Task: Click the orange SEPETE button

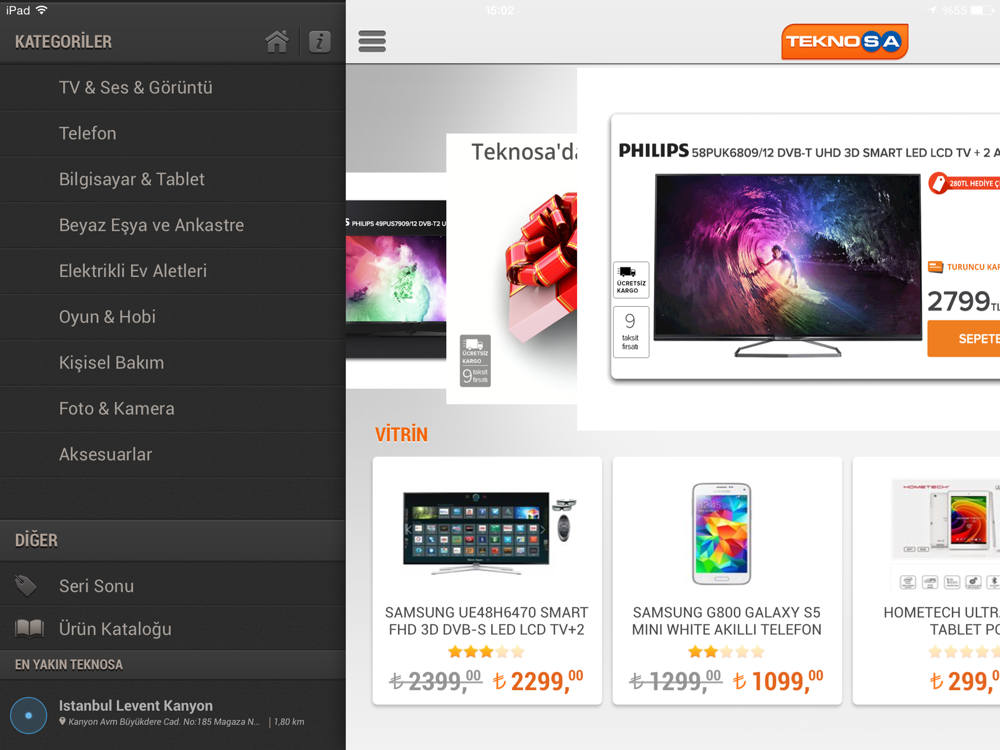Action: (x=964, y=339)
